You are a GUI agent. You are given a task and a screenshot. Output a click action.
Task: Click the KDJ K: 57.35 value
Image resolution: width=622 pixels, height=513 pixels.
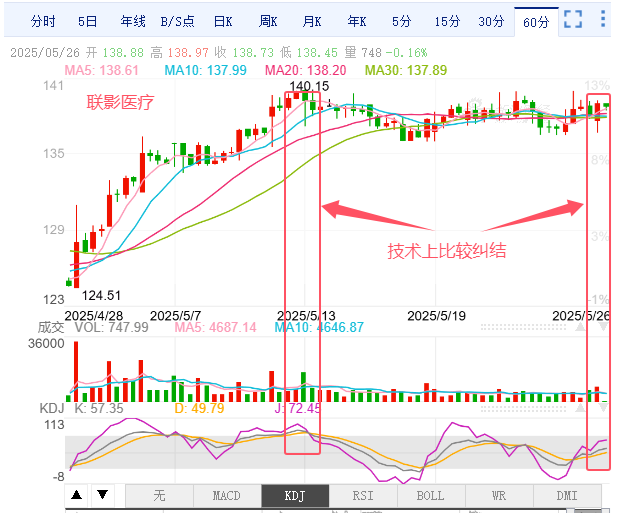99,408
